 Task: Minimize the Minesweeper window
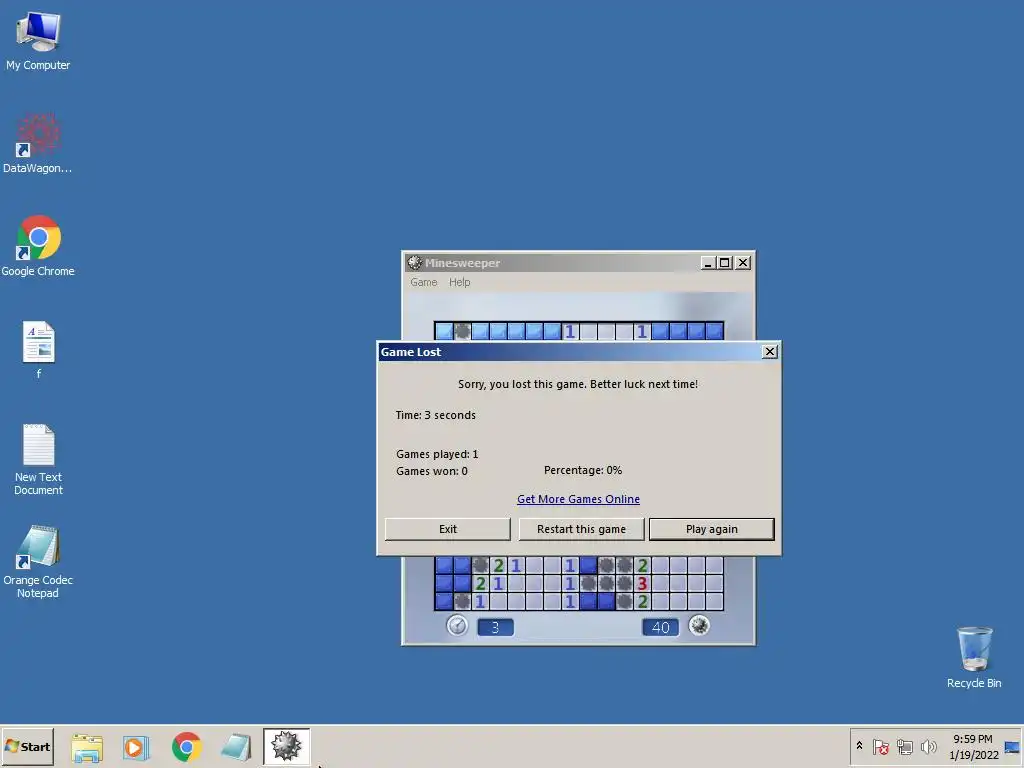708,263
